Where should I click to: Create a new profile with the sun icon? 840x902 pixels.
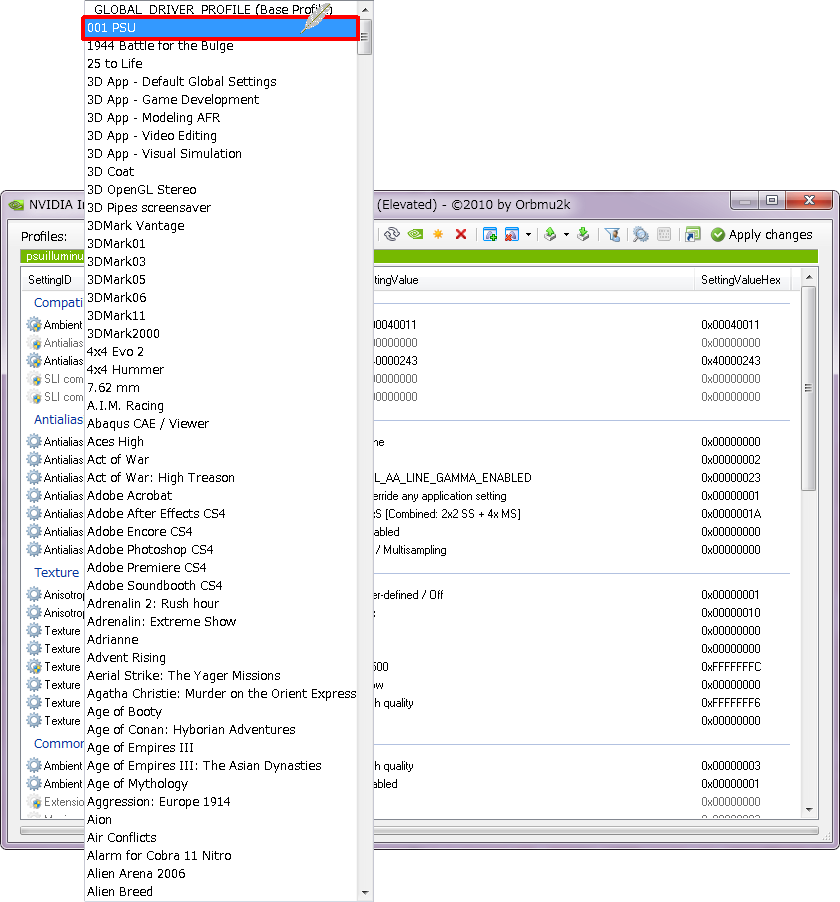click(x=438, y=234)
